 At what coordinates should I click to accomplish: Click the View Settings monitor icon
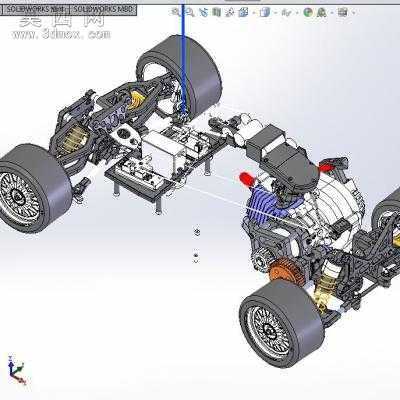tap(343, 13)
